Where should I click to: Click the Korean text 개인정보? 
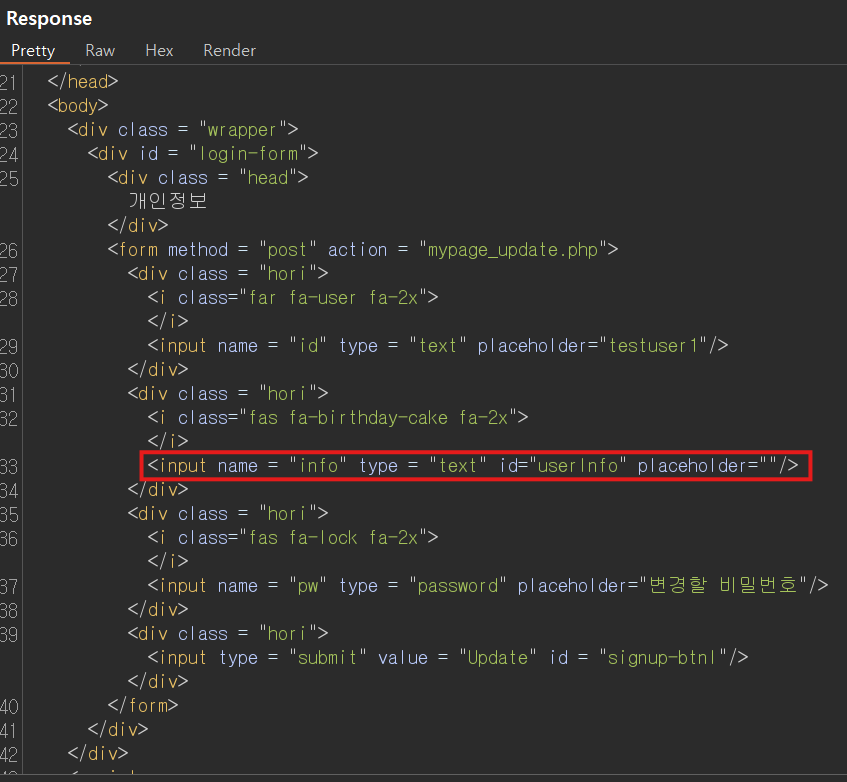[168, 200]
